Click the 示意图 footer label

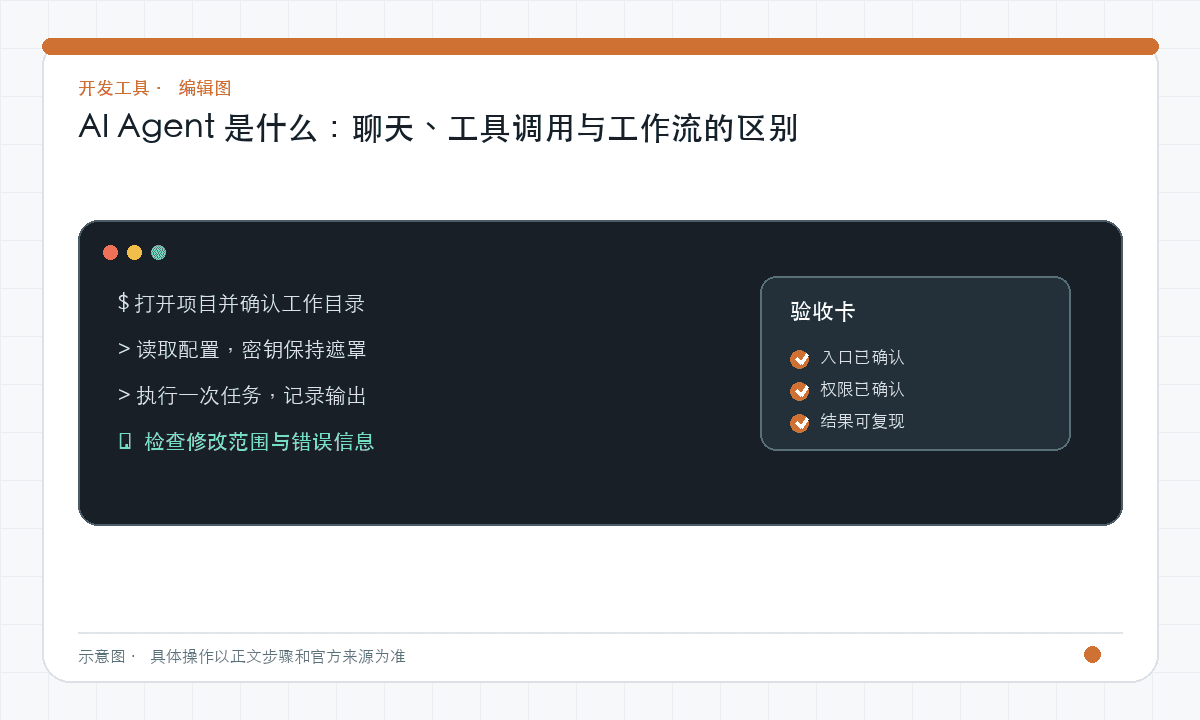click(x=102, y=656)
